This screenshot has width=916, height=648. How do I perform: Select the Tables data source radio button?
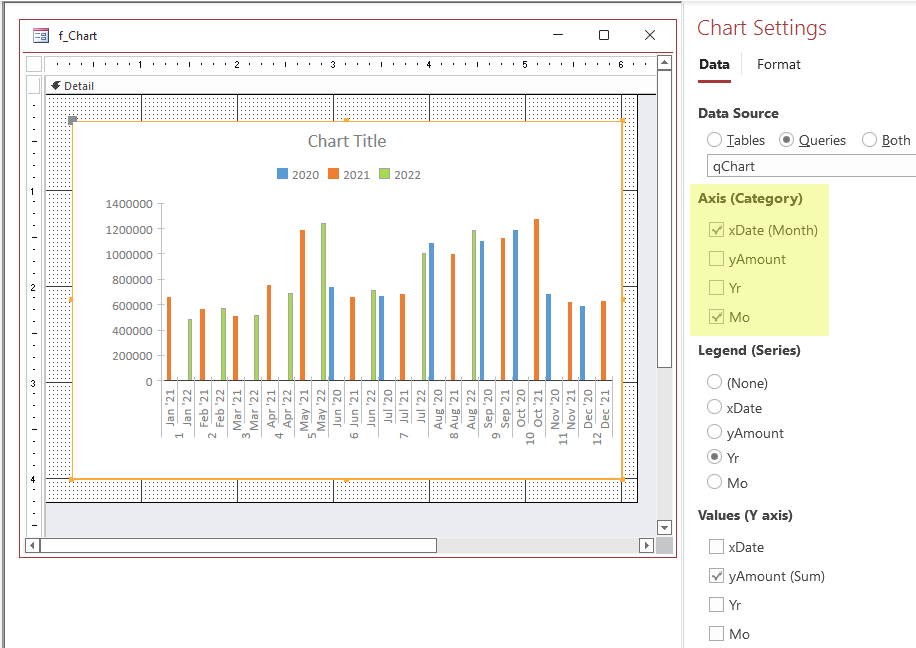pos(714,140)
